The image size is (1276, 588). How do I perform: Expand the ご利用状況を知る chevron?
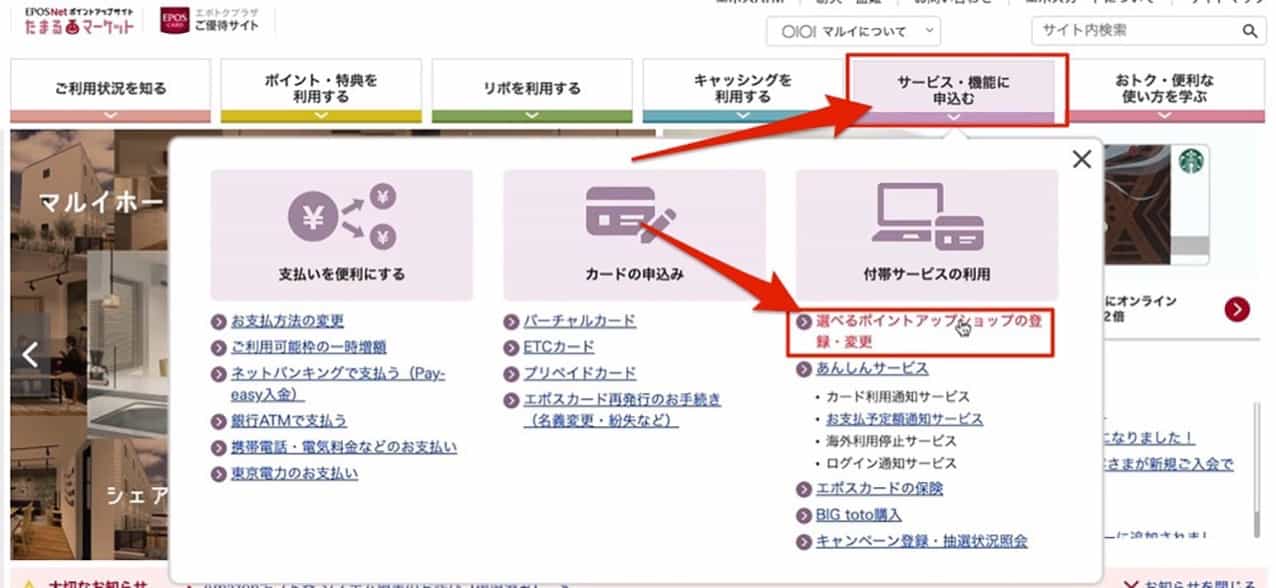[x=110, y=115]
